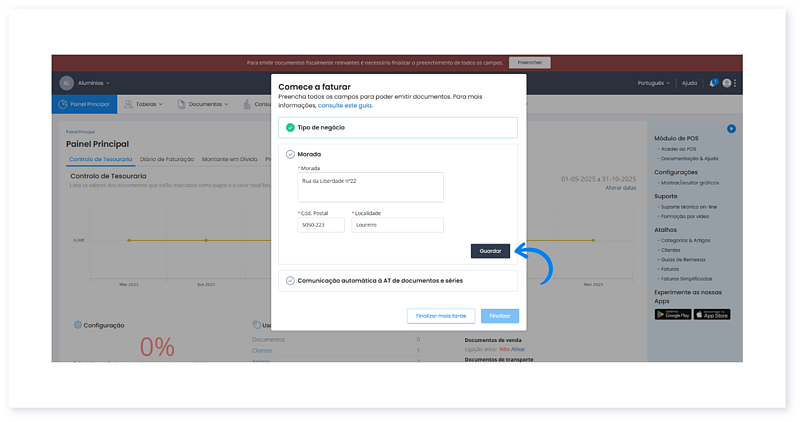Click the blue sidebar collapse arrow icon
Image resolution: width=800 pixels, height=422 pixels.
(731, 128)
